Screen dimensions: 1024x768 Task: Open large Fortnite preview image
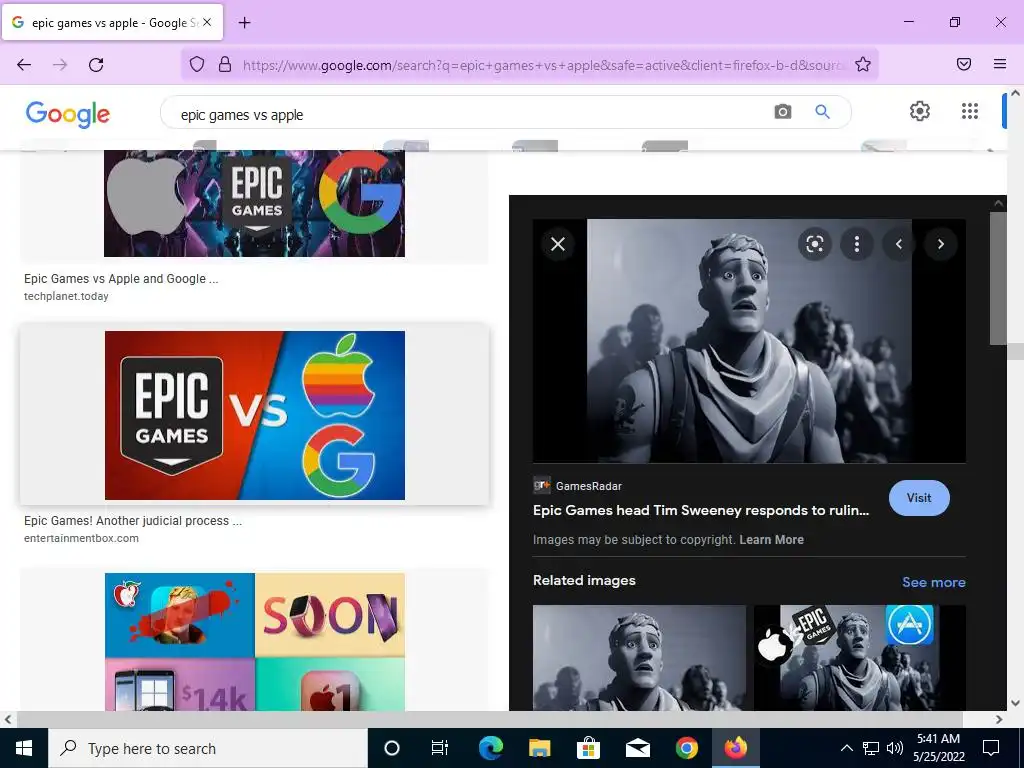pos(749,341)
